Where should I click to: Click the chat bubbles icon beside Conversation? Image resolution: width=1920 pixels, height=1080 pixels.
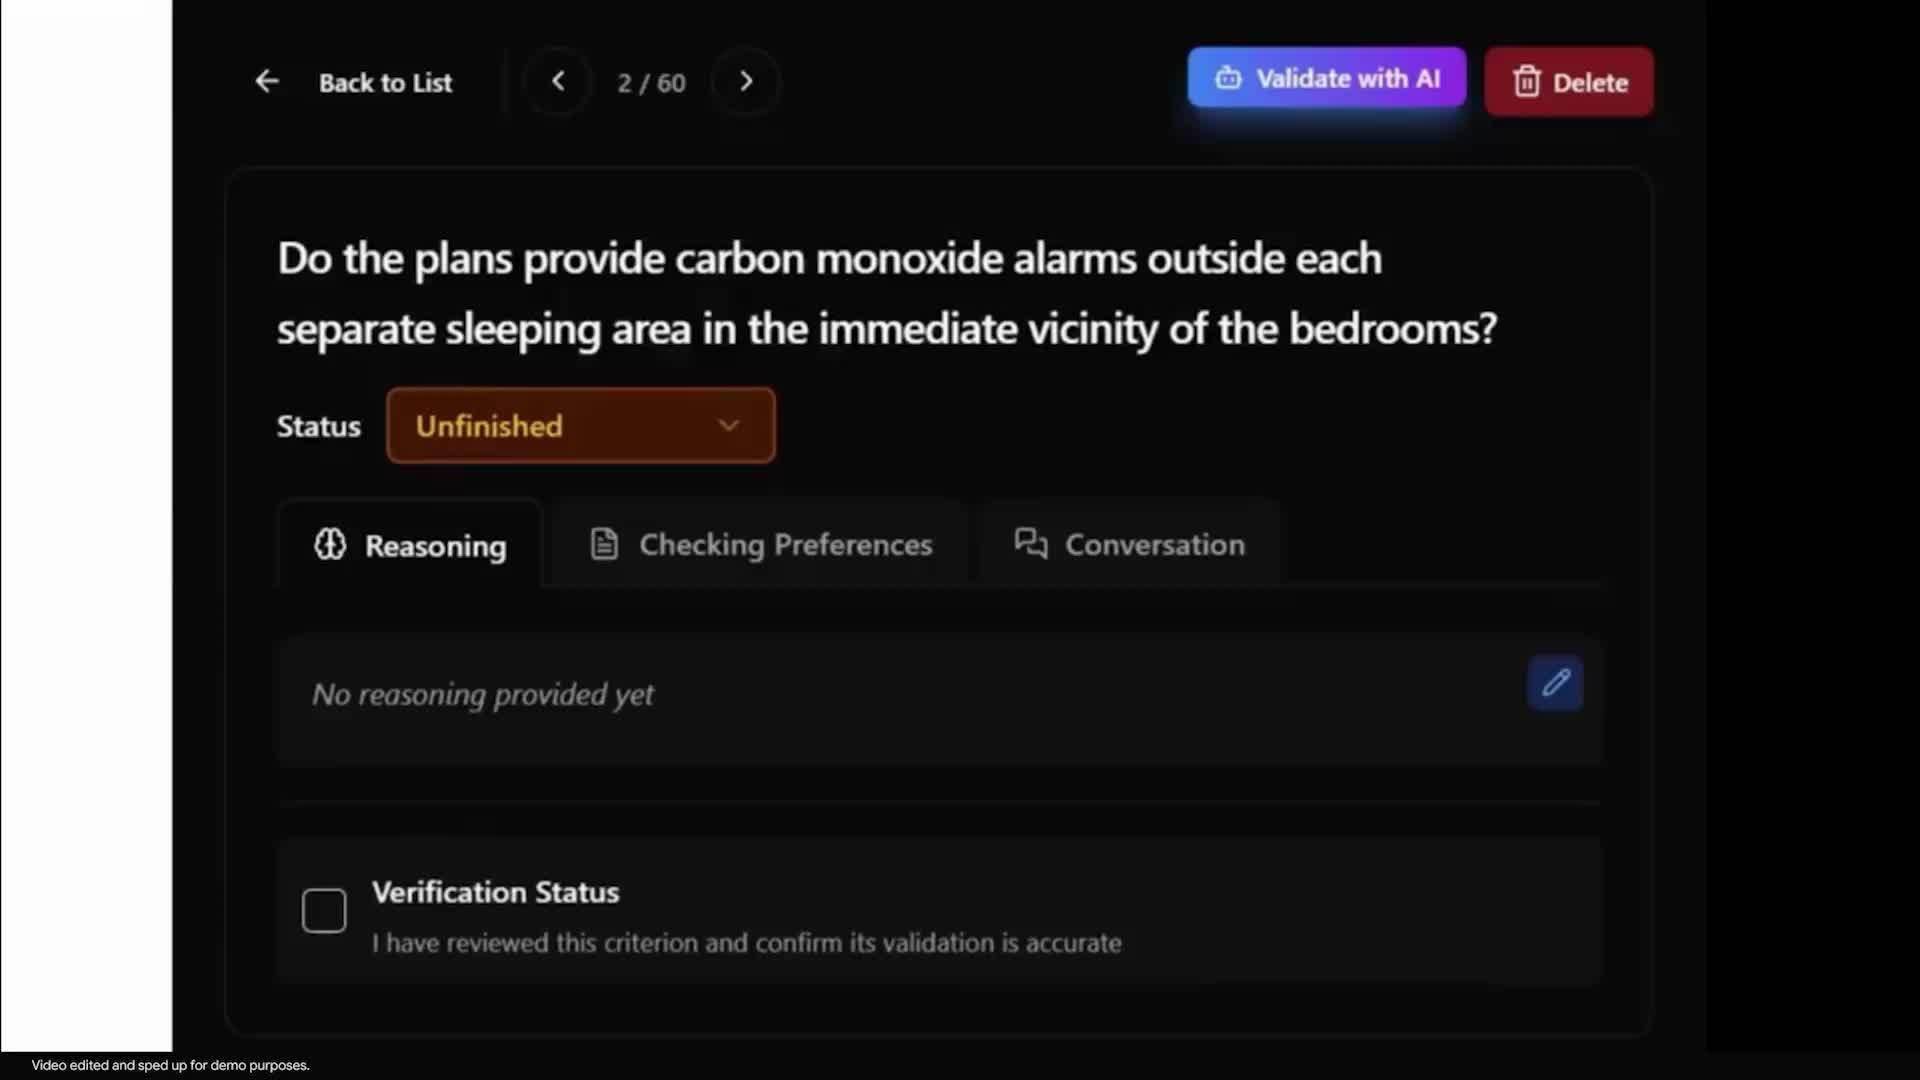click(1031, 544)
